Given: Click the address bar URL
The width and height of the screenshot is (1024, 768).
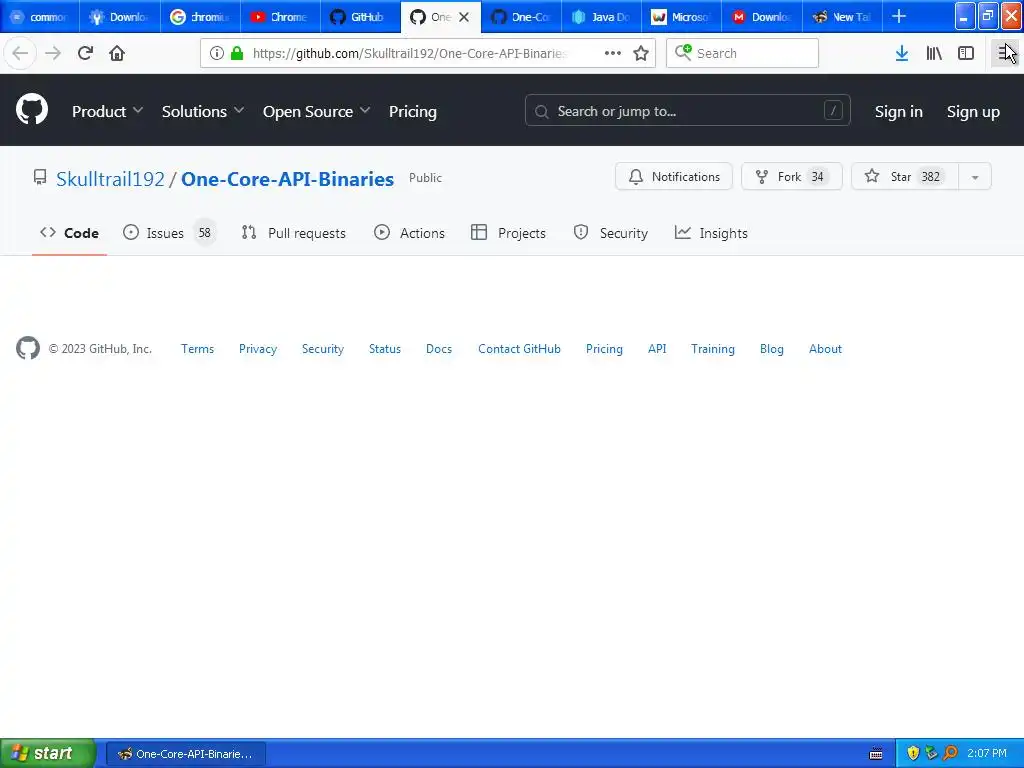Looking at the screenshot, I should click(x=409, y=53).
